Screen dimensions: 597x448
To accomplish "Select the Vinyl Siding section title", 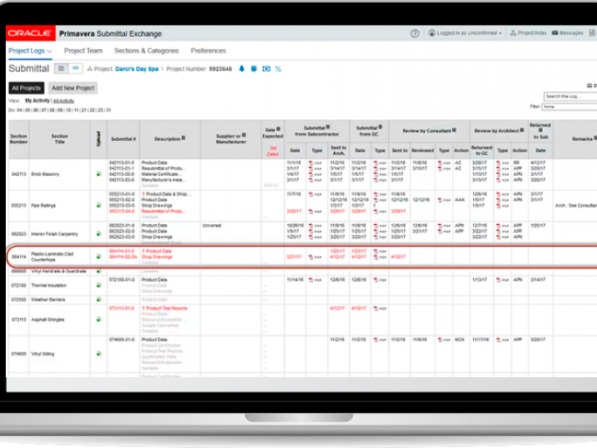I will (x=43, y=354).
